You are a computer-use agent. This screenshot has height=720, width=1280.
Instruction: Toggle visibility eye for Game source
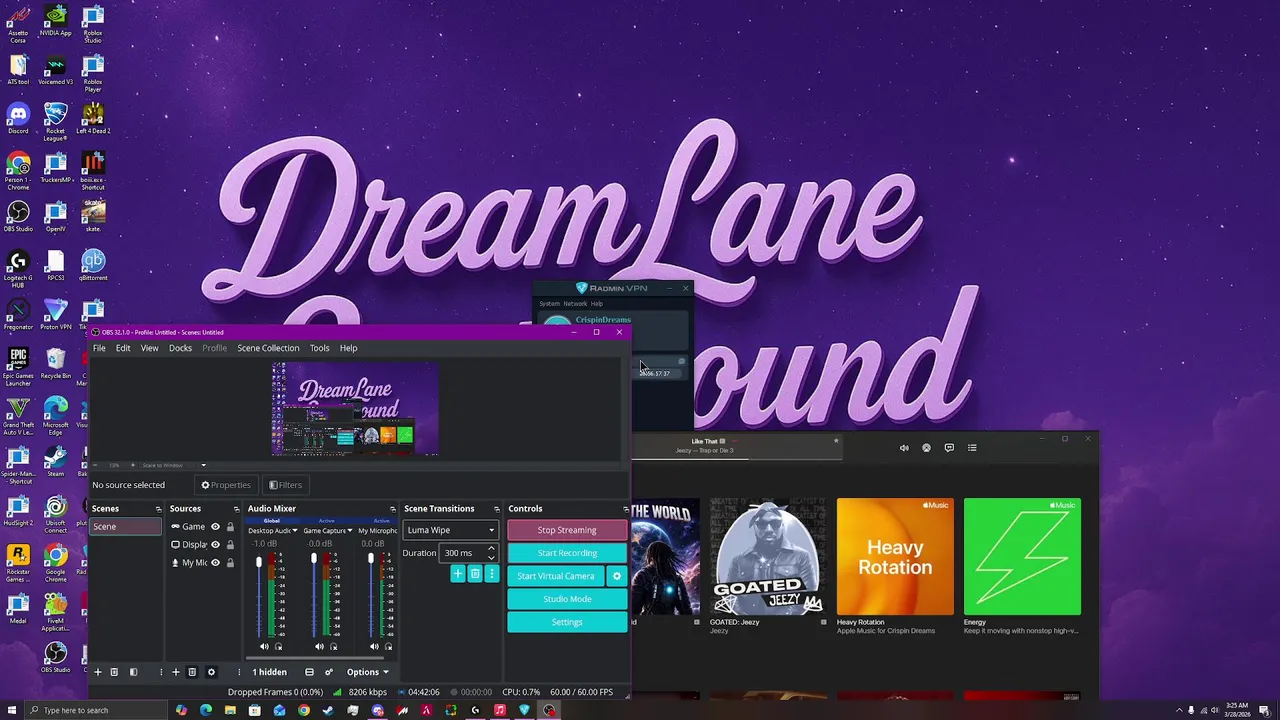[x=215, y=527]
